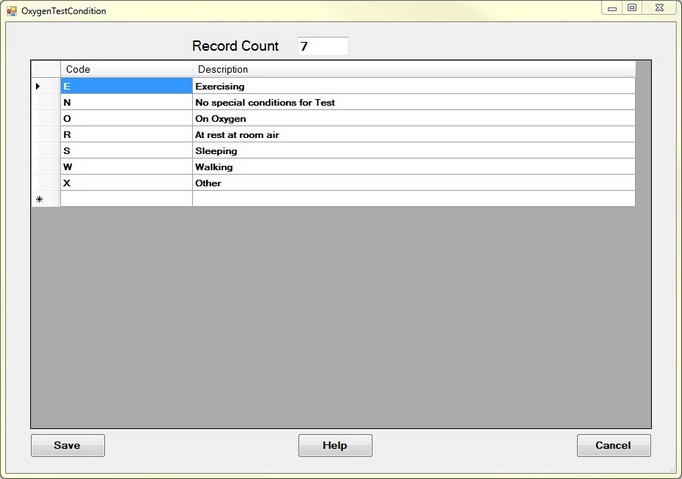682x479 pixels.
Task: Select the On Oxygen description cell
Action: coord(413,118)
